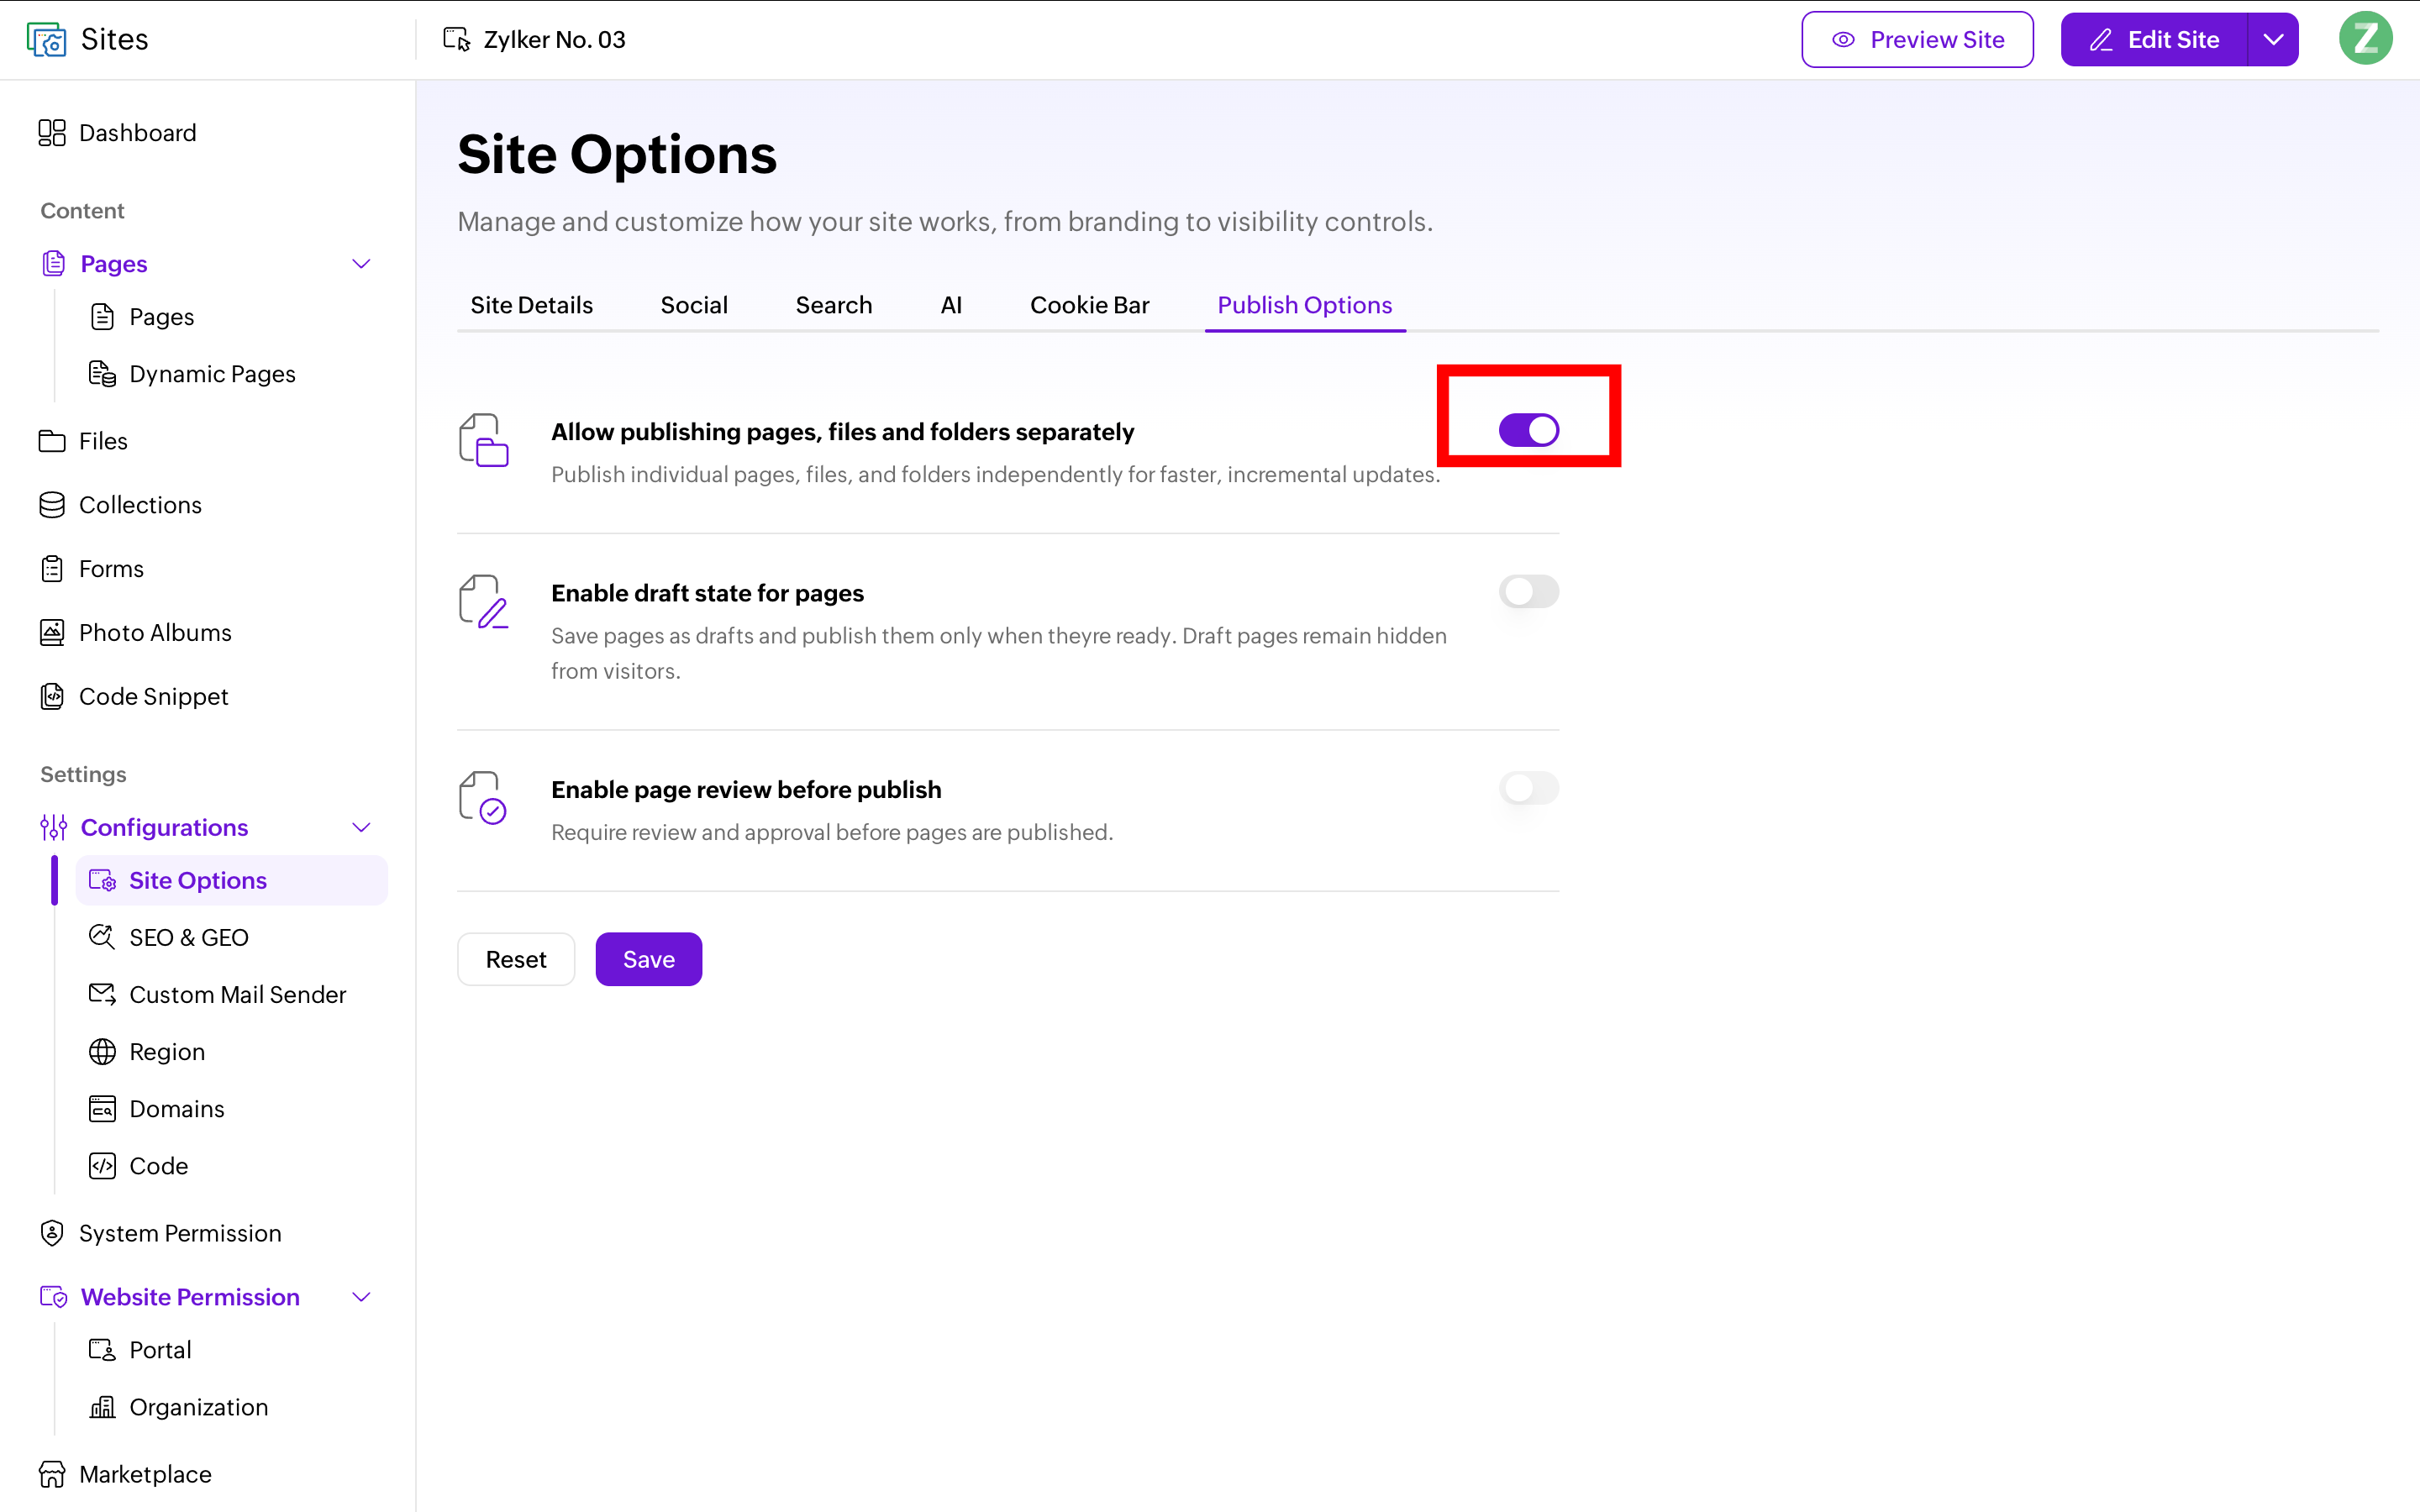Open the Domains icon
2420x1512 pixels.
102,1109
